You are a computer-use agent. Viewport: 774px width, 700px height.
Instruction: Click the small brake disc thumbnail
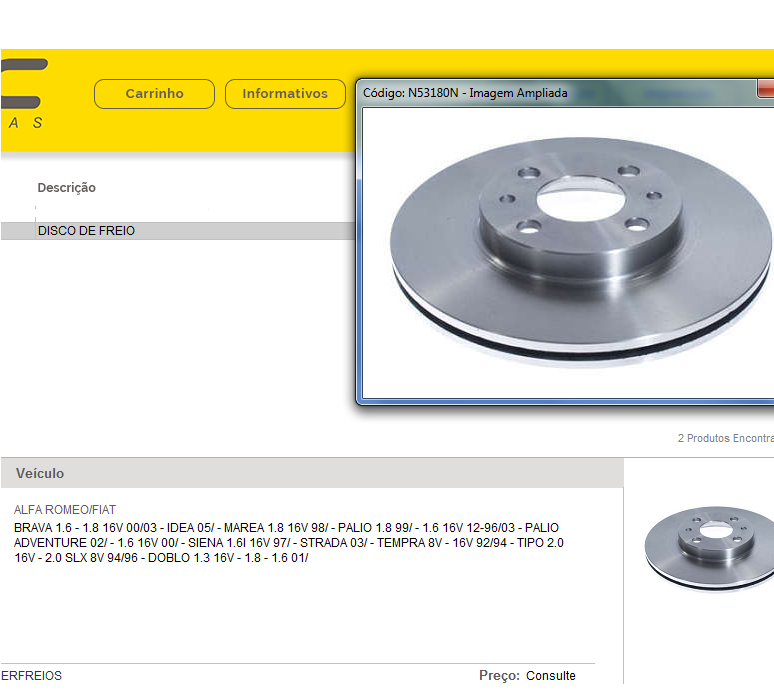click(709, 548)
